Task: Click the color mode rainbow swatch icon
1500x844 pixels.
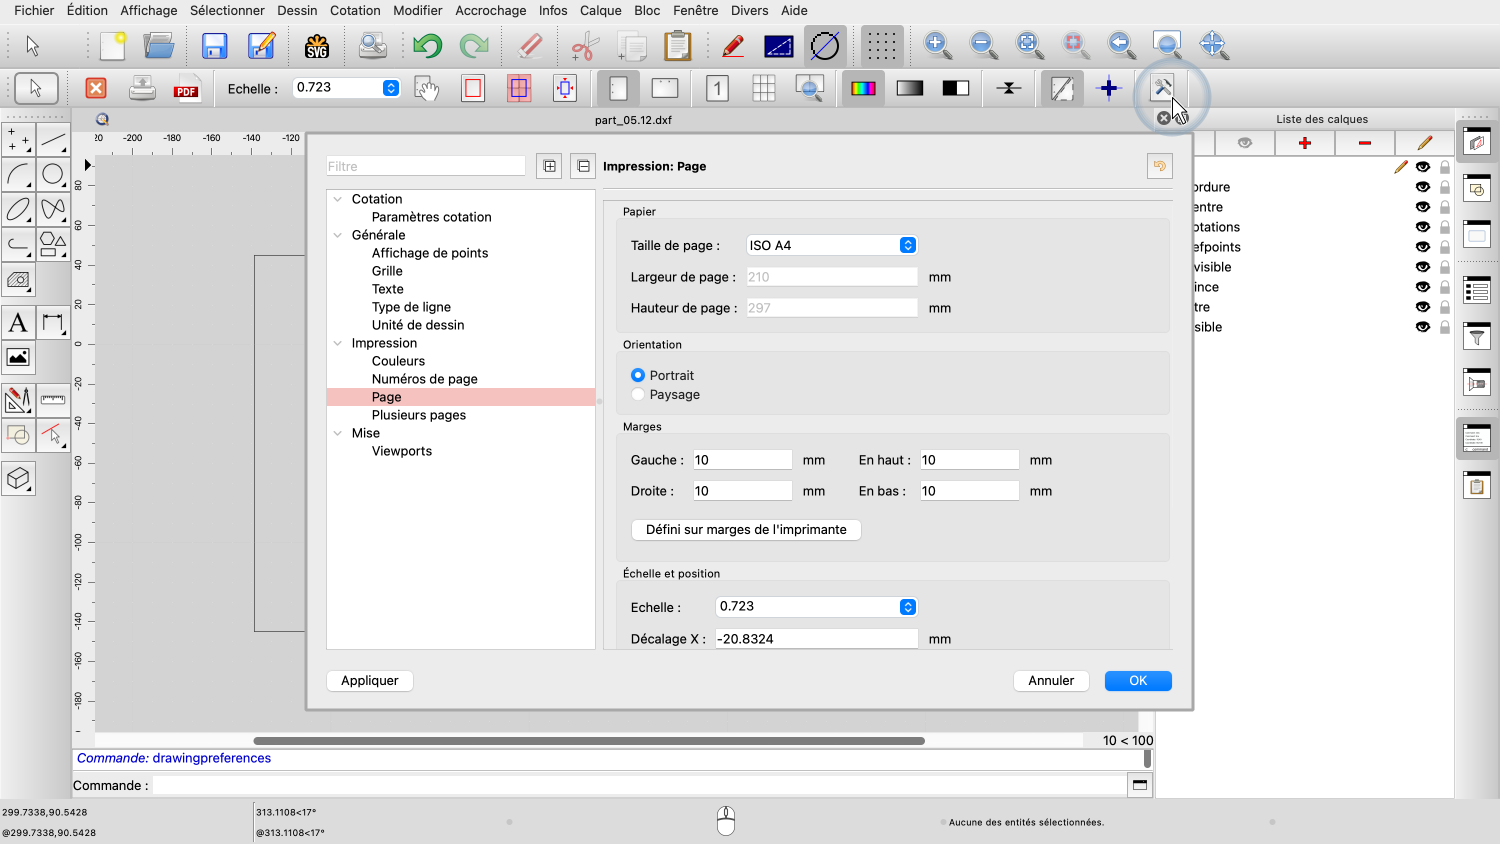Action: (863, 89)
